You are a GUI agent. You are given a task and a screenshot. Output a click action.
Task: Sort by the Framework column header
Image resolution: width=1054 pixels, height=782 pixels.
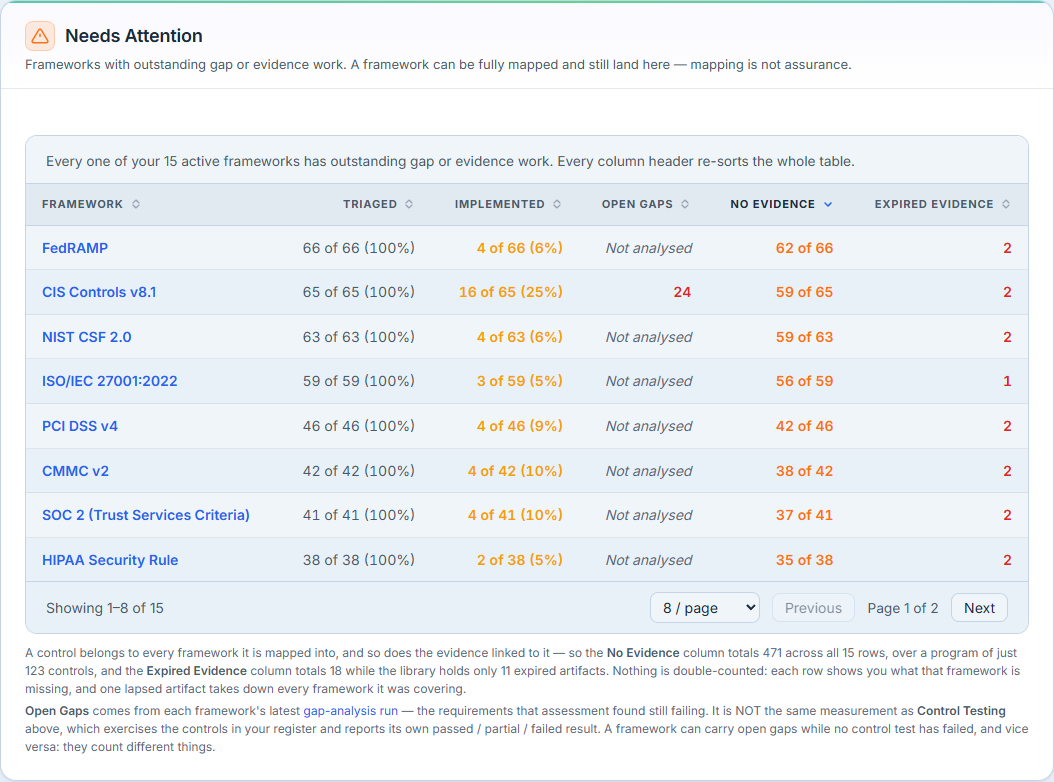91,204
